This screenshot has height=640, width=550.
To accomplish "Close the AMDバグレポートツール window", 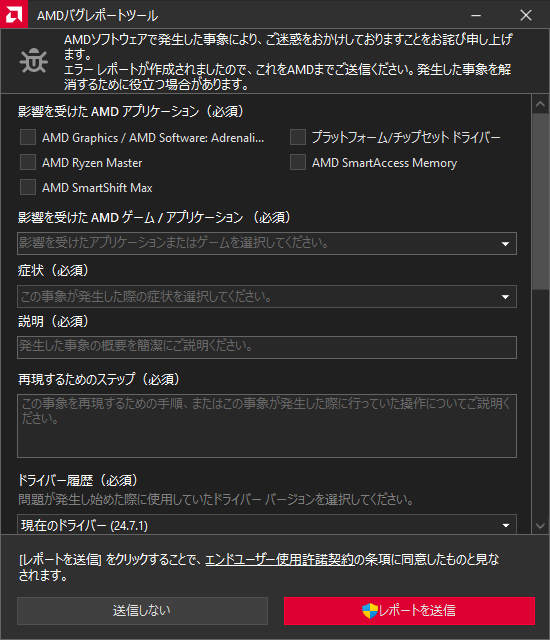I will tap(526, 15).
